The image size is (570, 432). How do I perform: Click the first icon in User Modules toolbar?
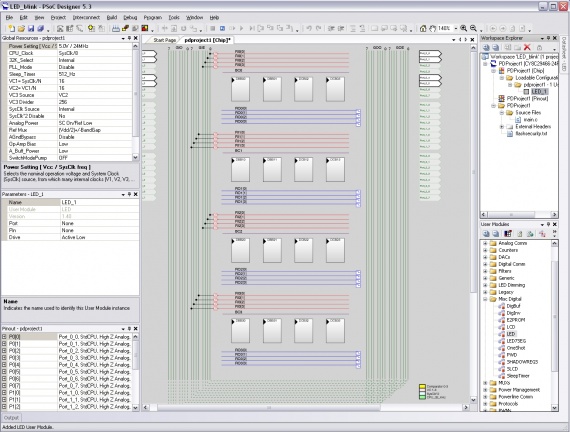(486, 233)
